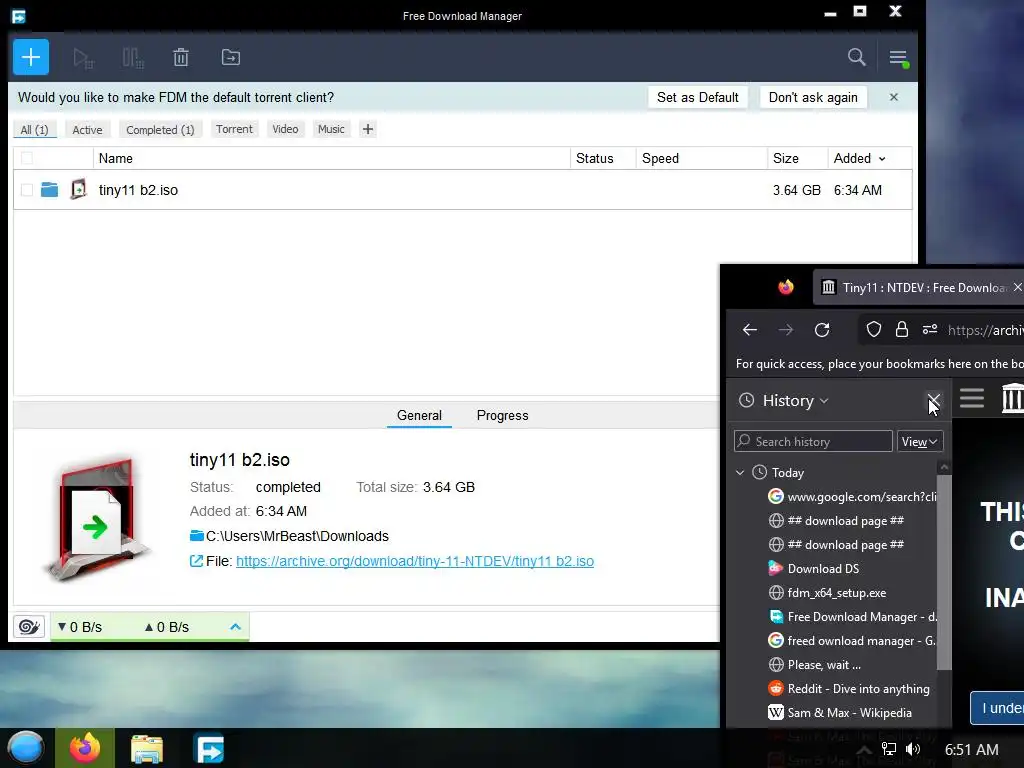Click the History sidebar scrollbar
This screenshot has width=1024, height=768.
pos(944,573)
